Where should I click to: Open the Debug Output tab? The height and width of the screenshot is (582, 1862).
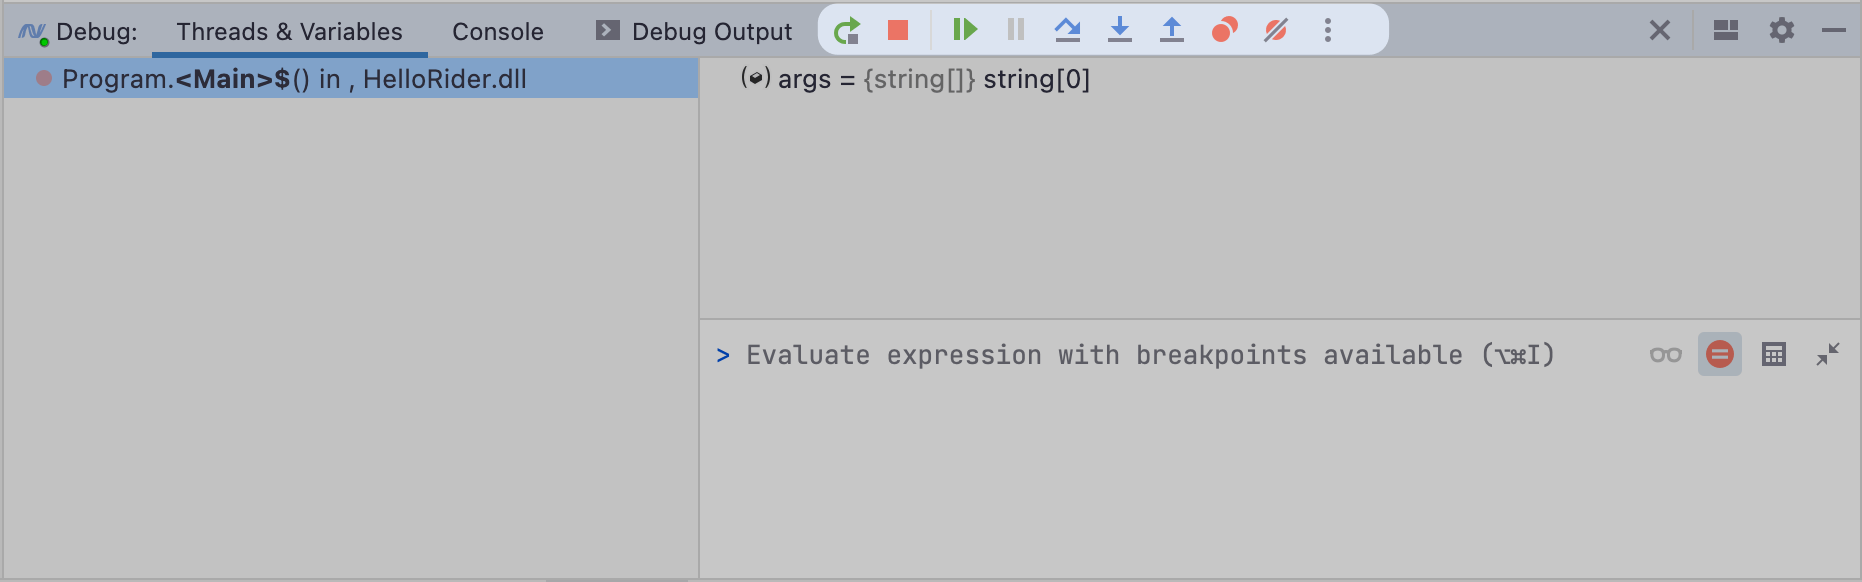point(693,31)
